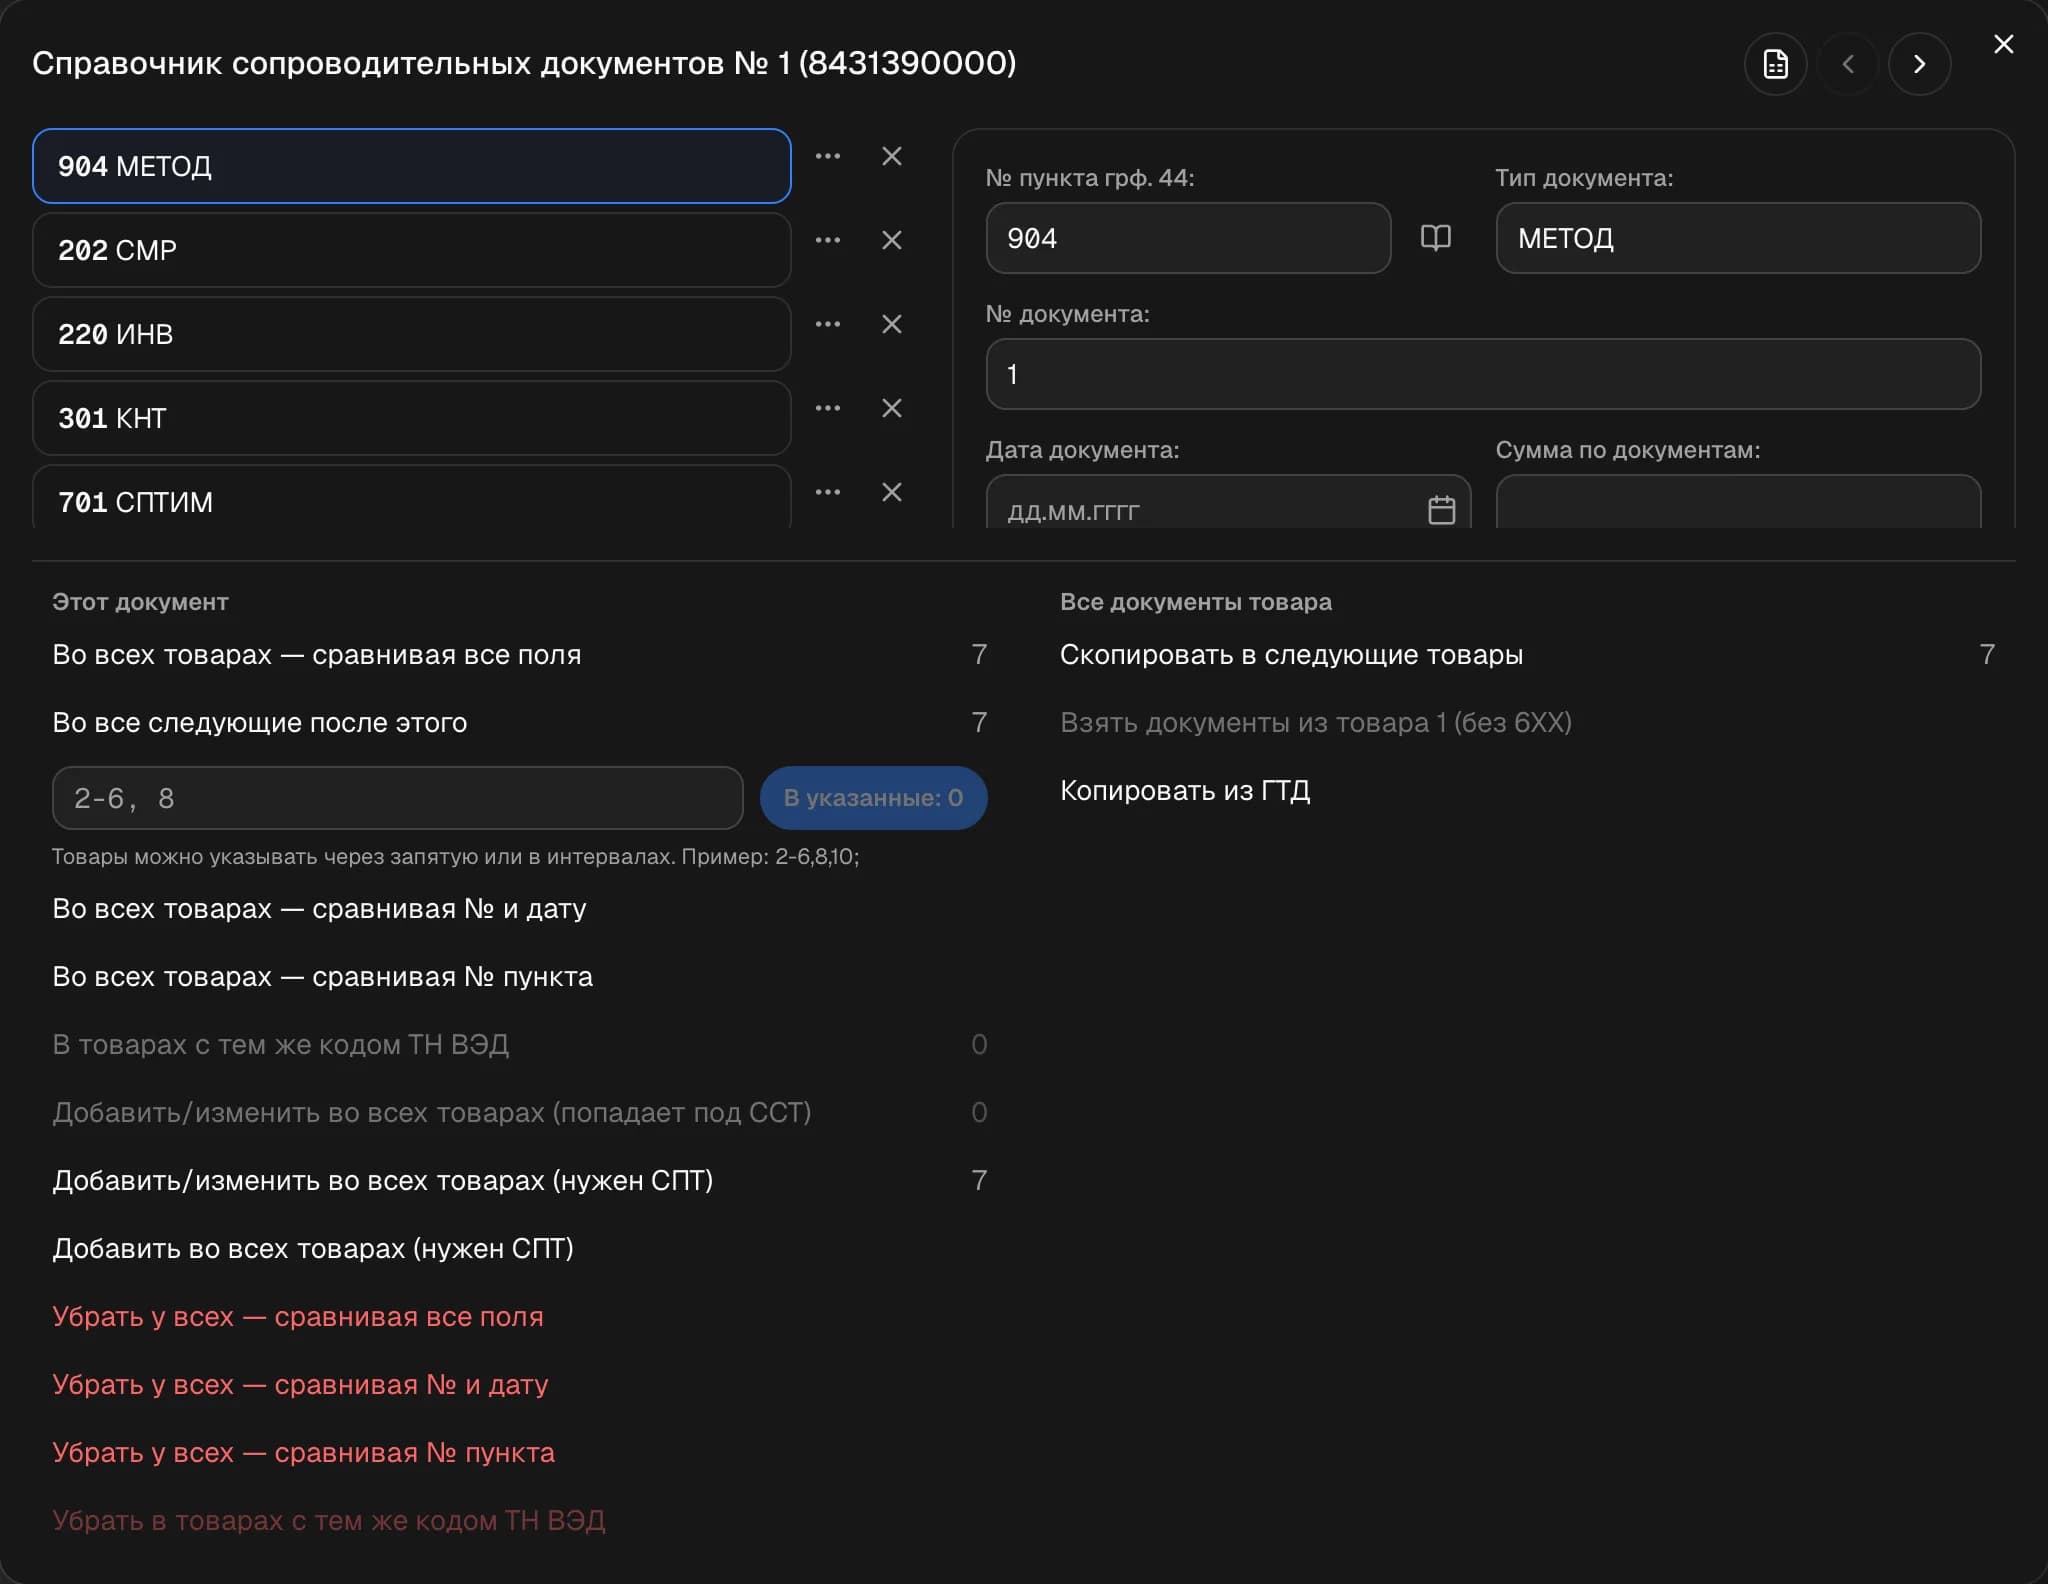Open more options for 202 СМР row
The width and height of the screenshot is (2048, 1584).
click(x=828, y=240)
